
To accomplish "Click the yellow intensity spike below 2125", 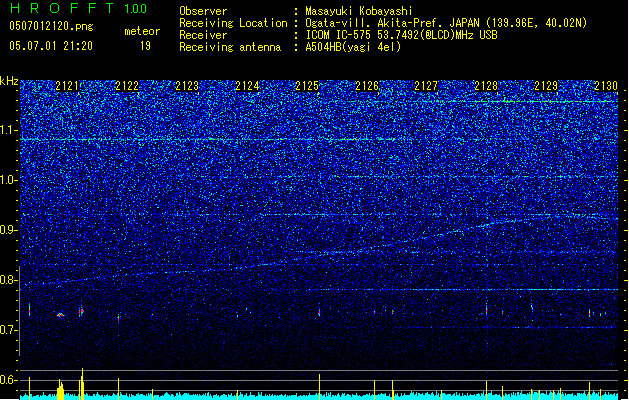I will [319, 387].
